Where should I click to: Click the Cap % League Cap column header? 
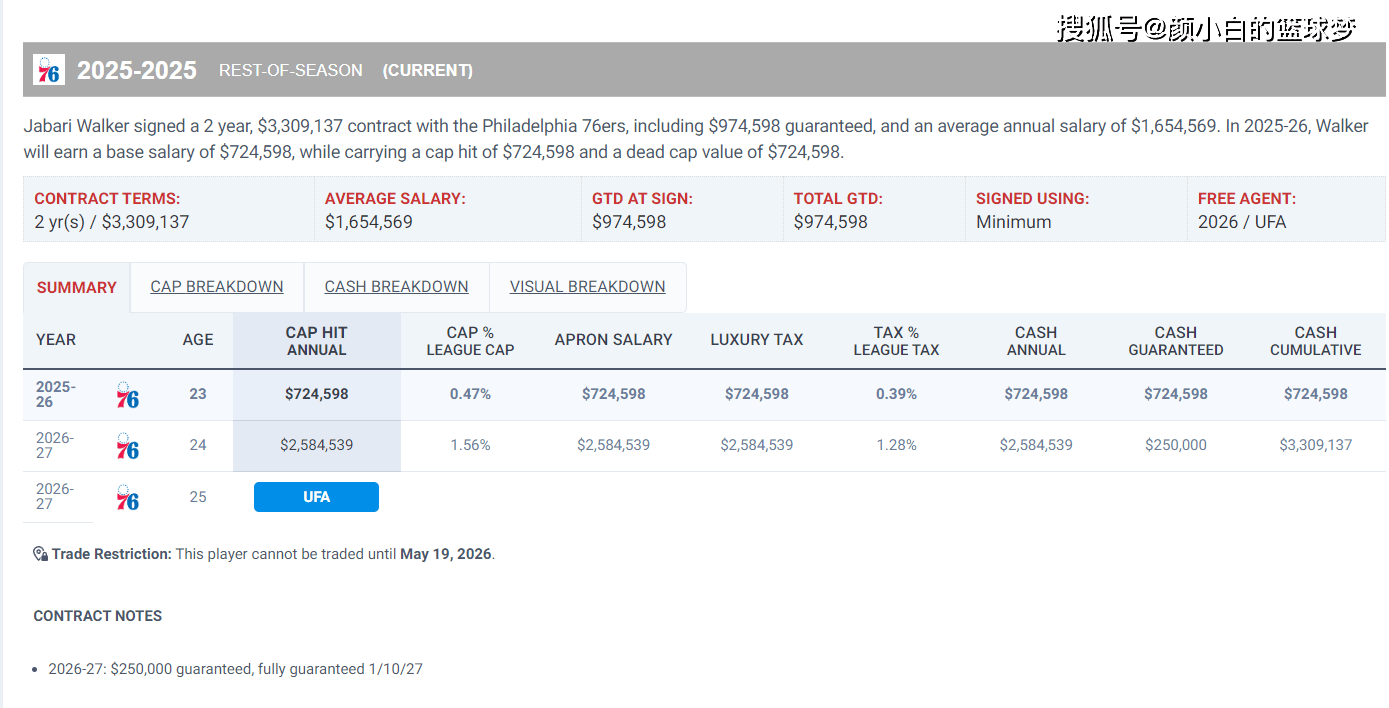point(470,341)
